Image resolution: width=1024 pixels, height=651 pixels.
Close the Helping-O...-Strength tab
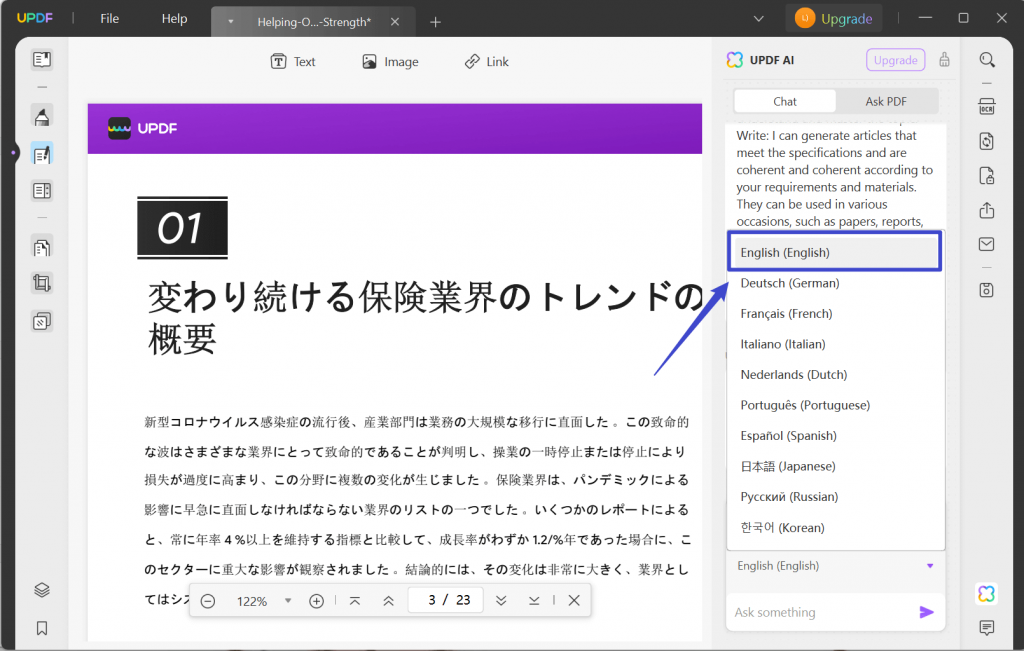[395, 22]
